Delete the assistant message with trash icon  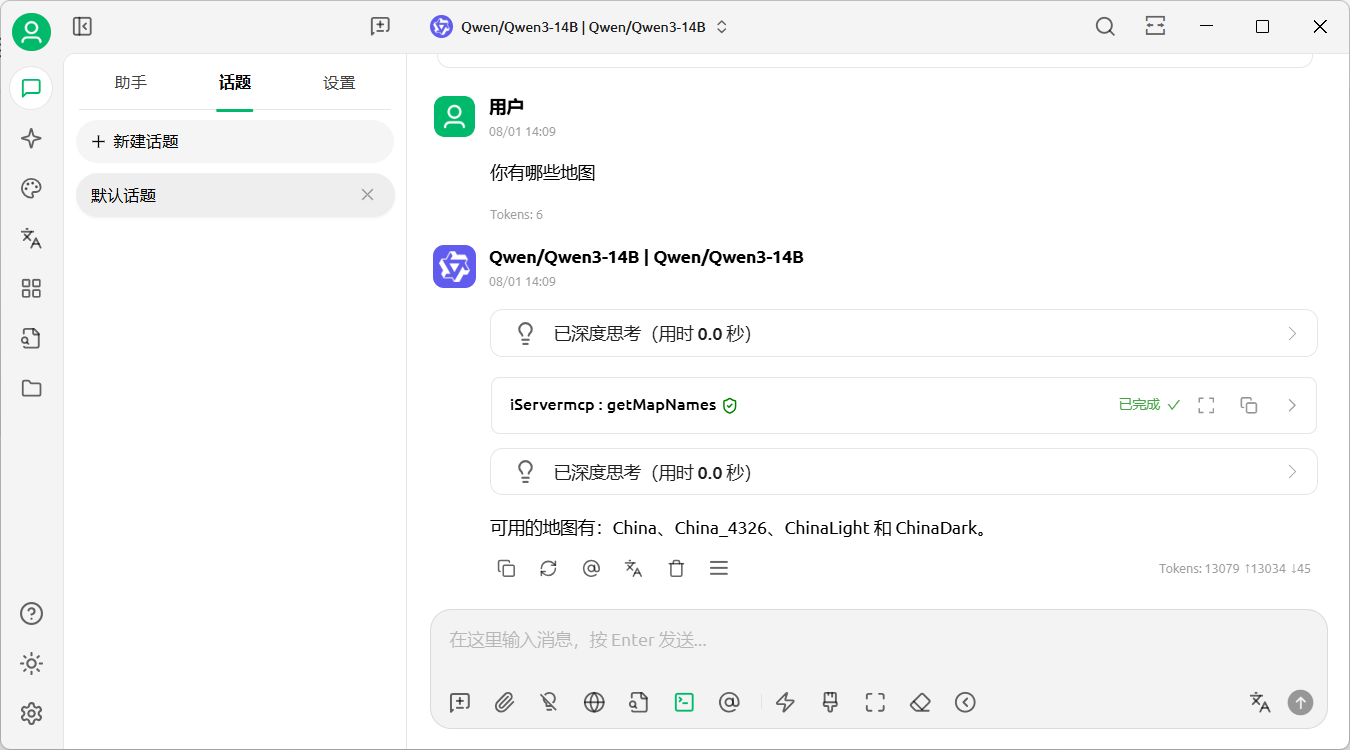(676, 568)
